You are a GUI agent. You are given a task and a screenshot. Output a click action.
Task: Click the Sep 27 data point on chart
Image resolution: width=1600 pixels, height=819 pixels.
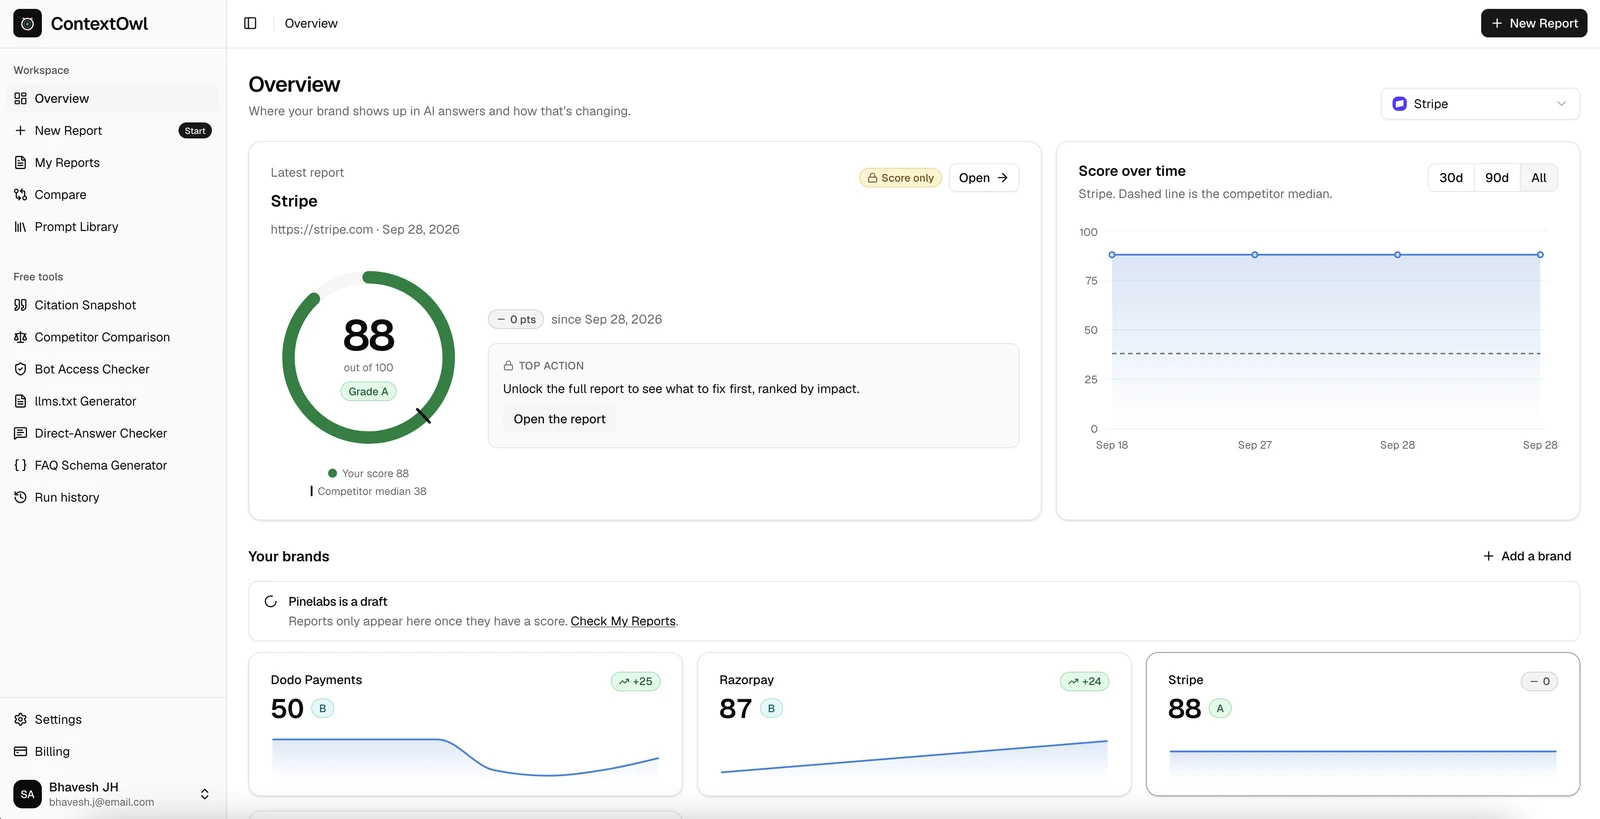coord(1255,255)
